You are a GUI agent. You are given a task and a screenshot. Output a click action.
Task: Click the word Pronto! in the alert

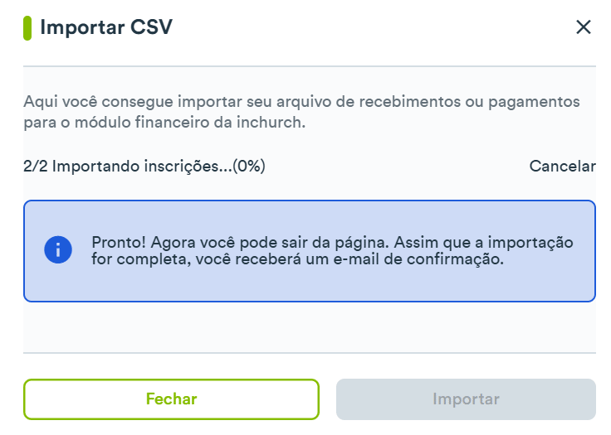(118, 242)
